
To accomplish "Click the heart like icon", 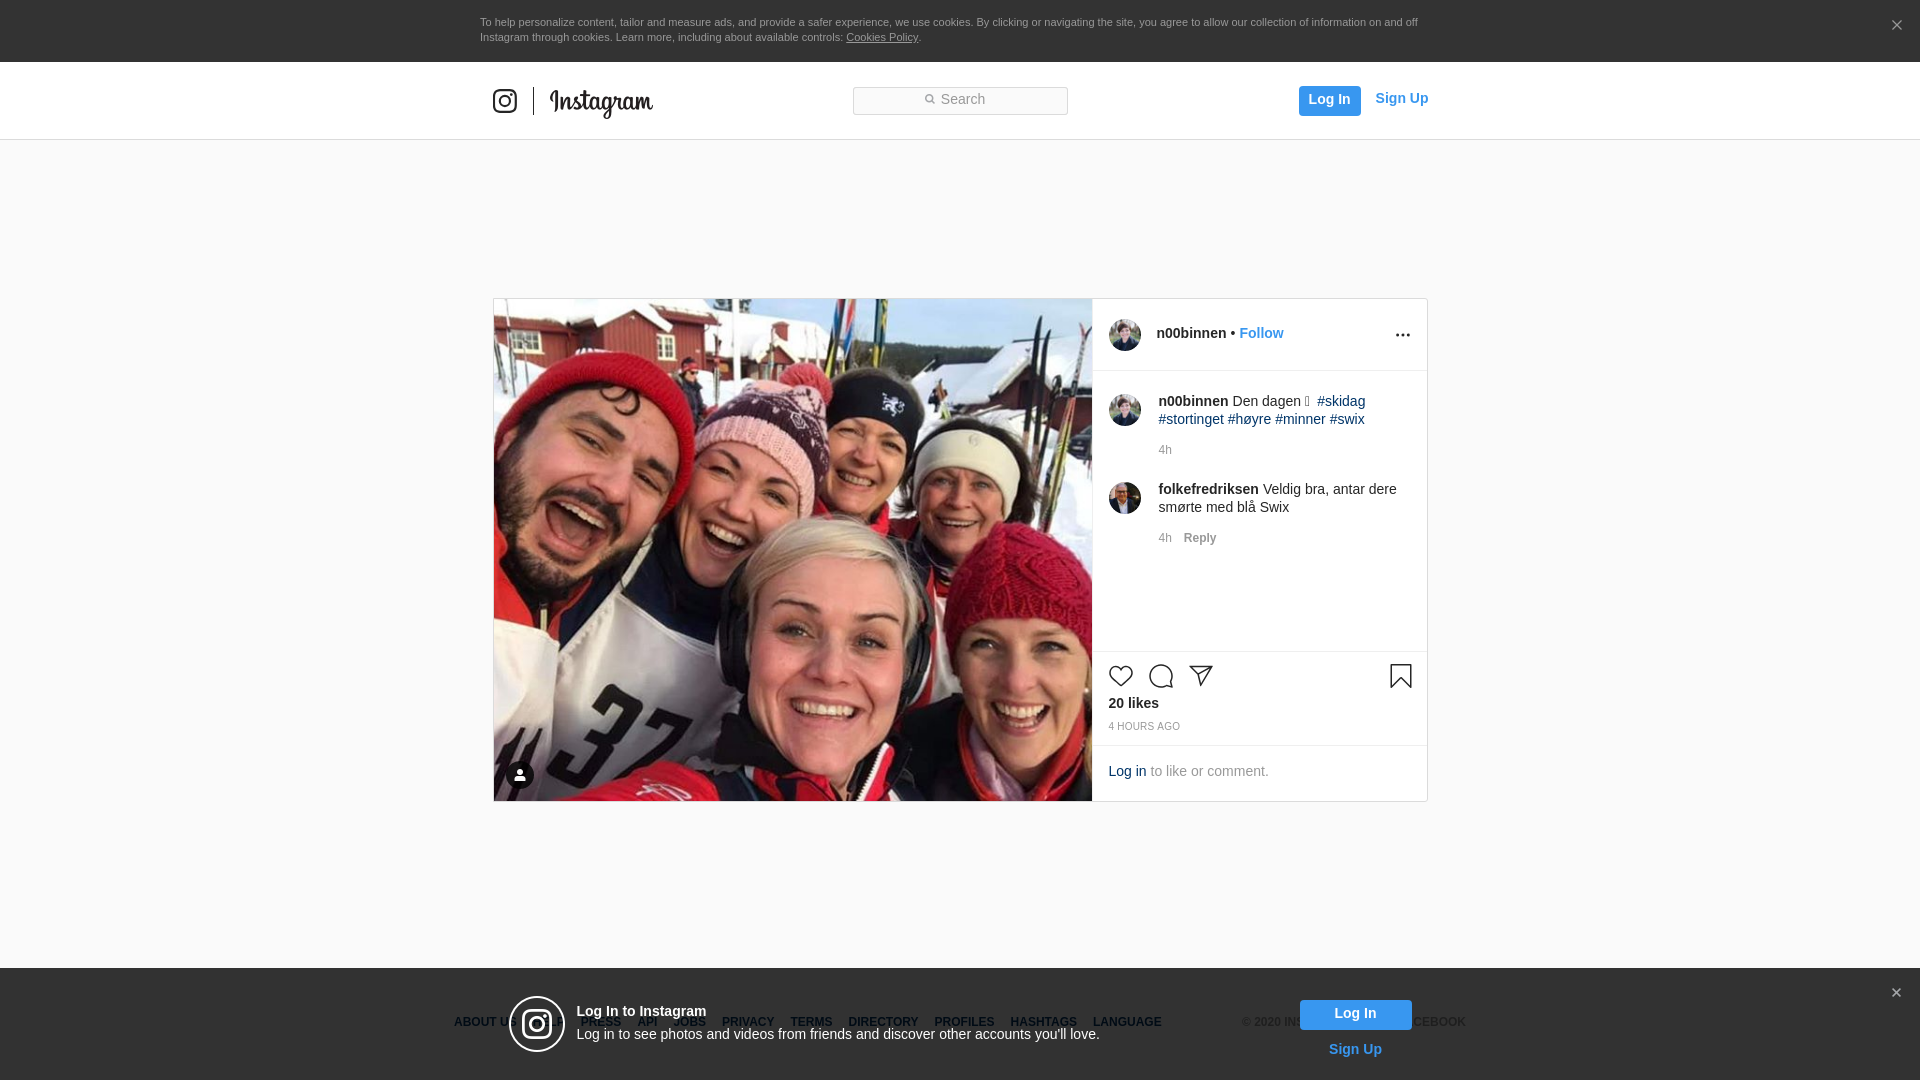I will 1120,676.
